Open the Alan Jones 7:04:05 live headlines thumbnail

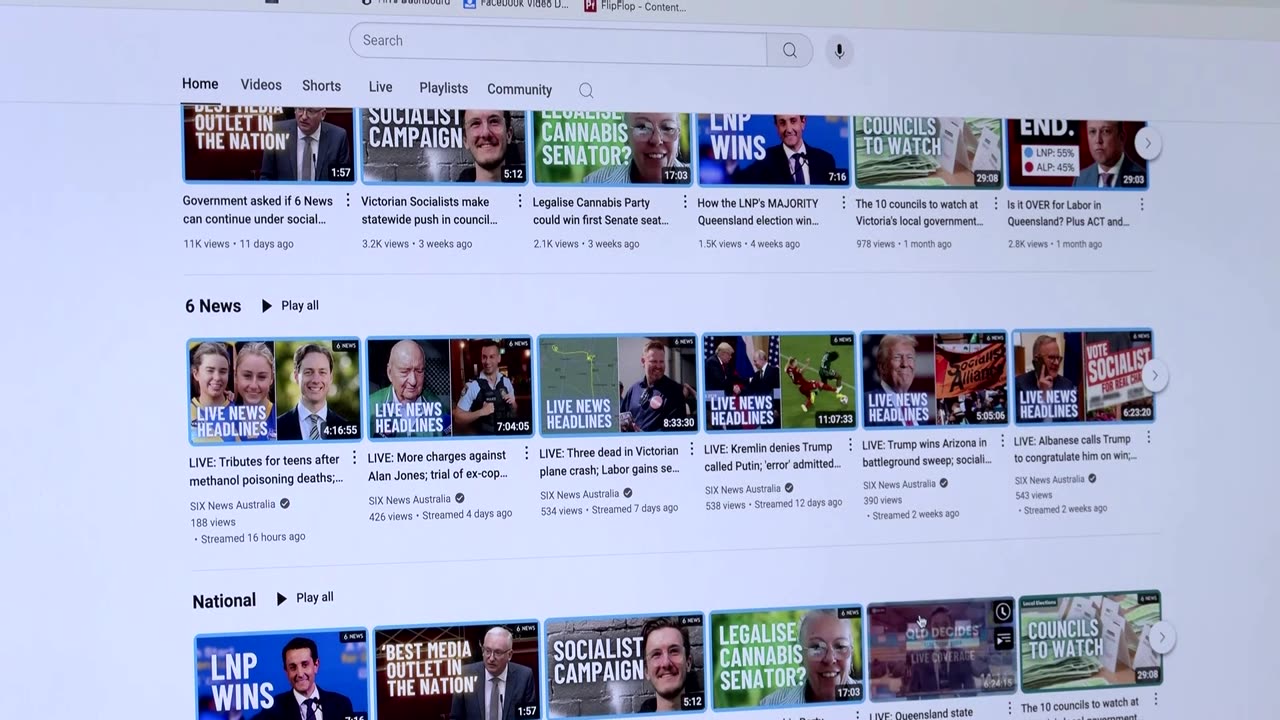click(449, 388)
